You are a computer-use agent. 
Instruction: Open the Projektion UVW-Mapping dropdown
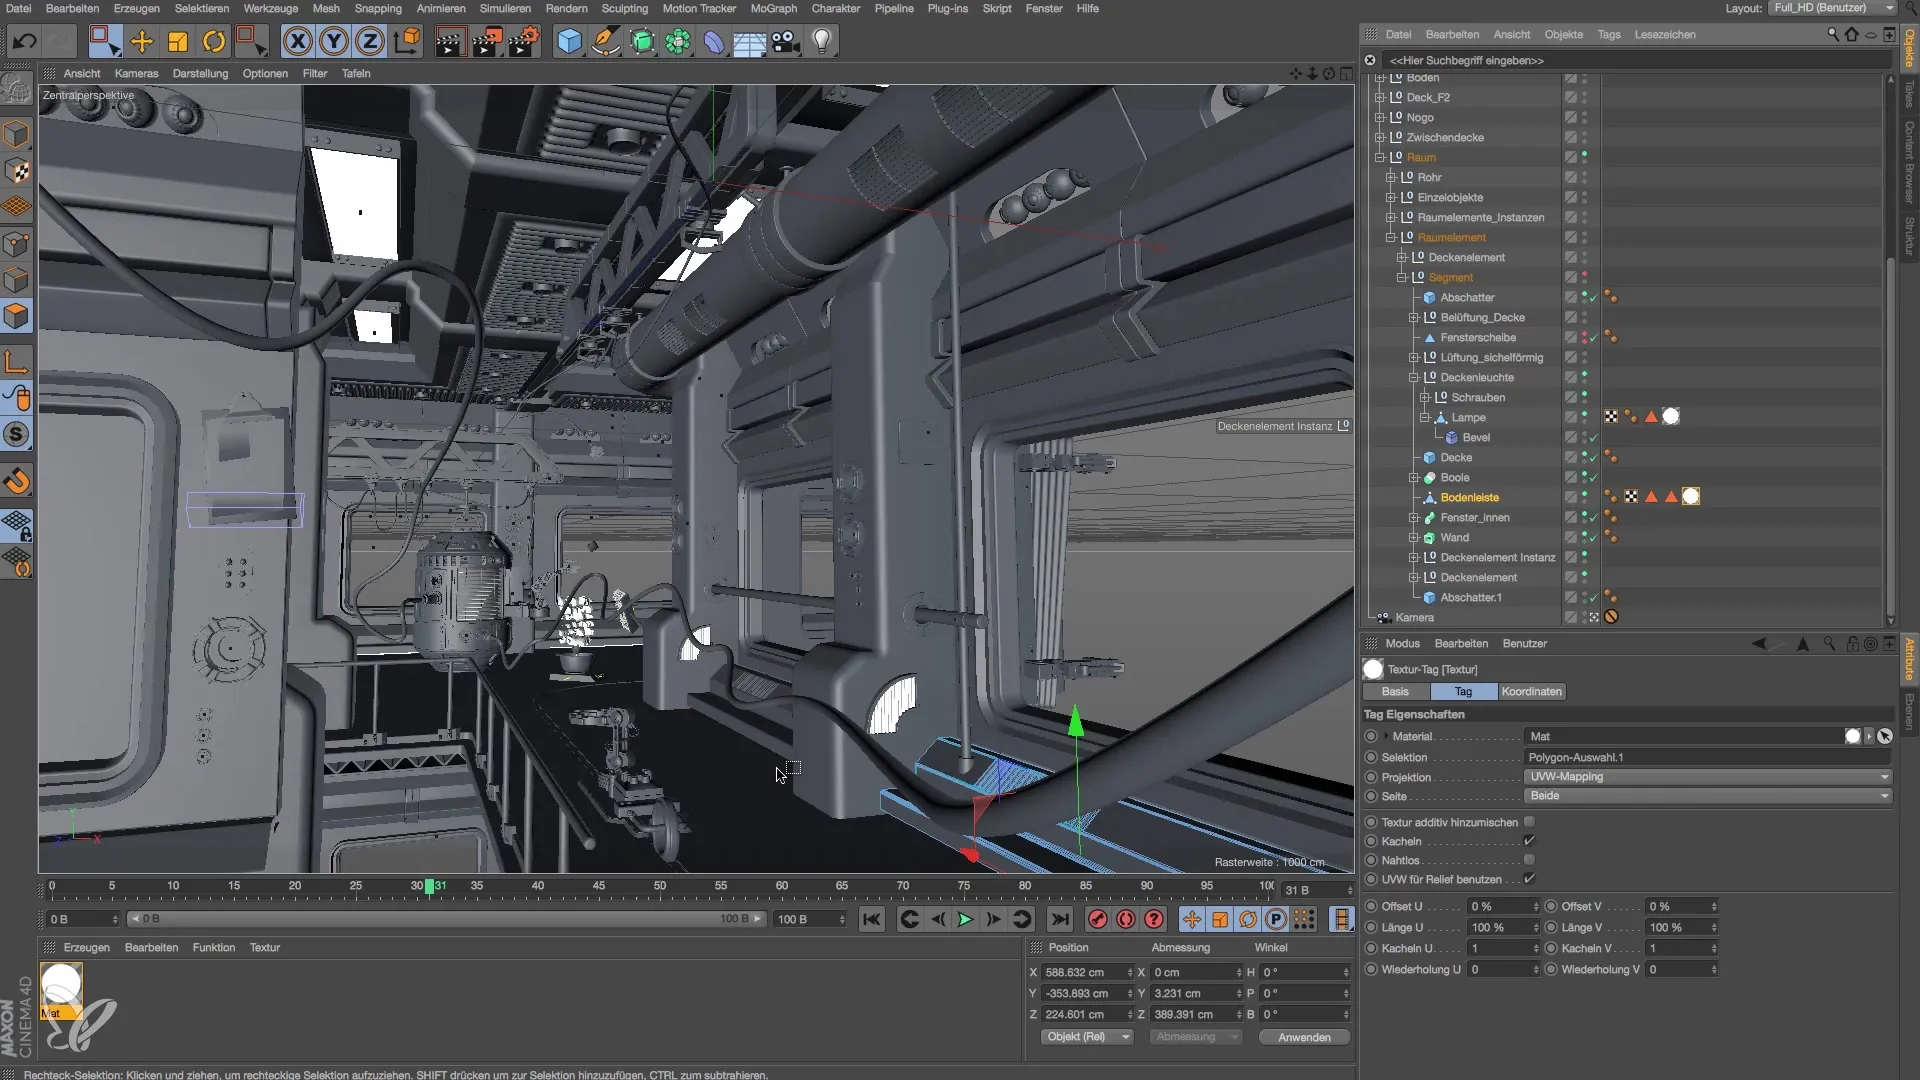[1708, 777]
